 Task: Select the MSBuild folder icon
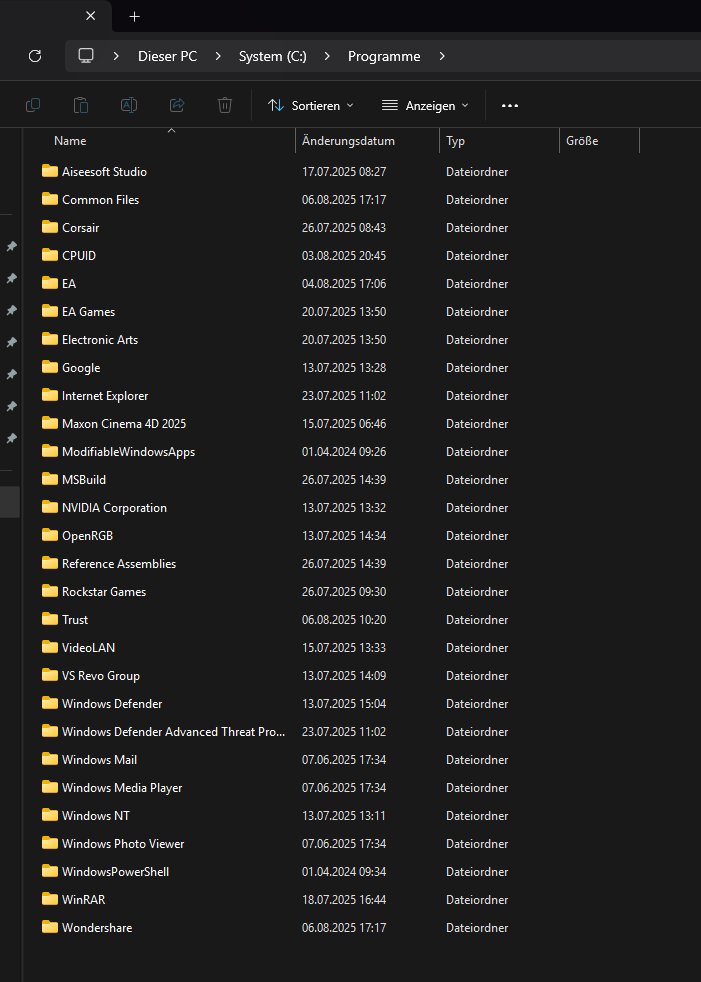(50, 479)
